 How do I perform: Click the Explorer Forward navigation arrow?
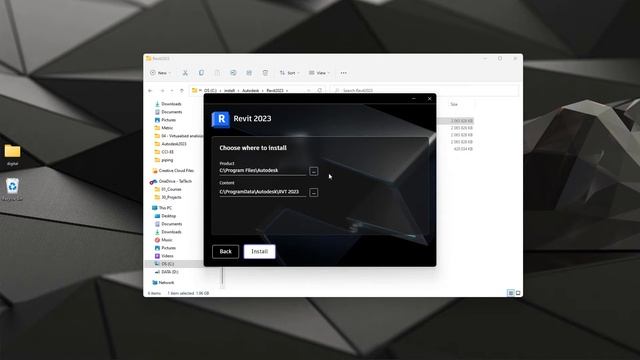click(x=162, y=91)
